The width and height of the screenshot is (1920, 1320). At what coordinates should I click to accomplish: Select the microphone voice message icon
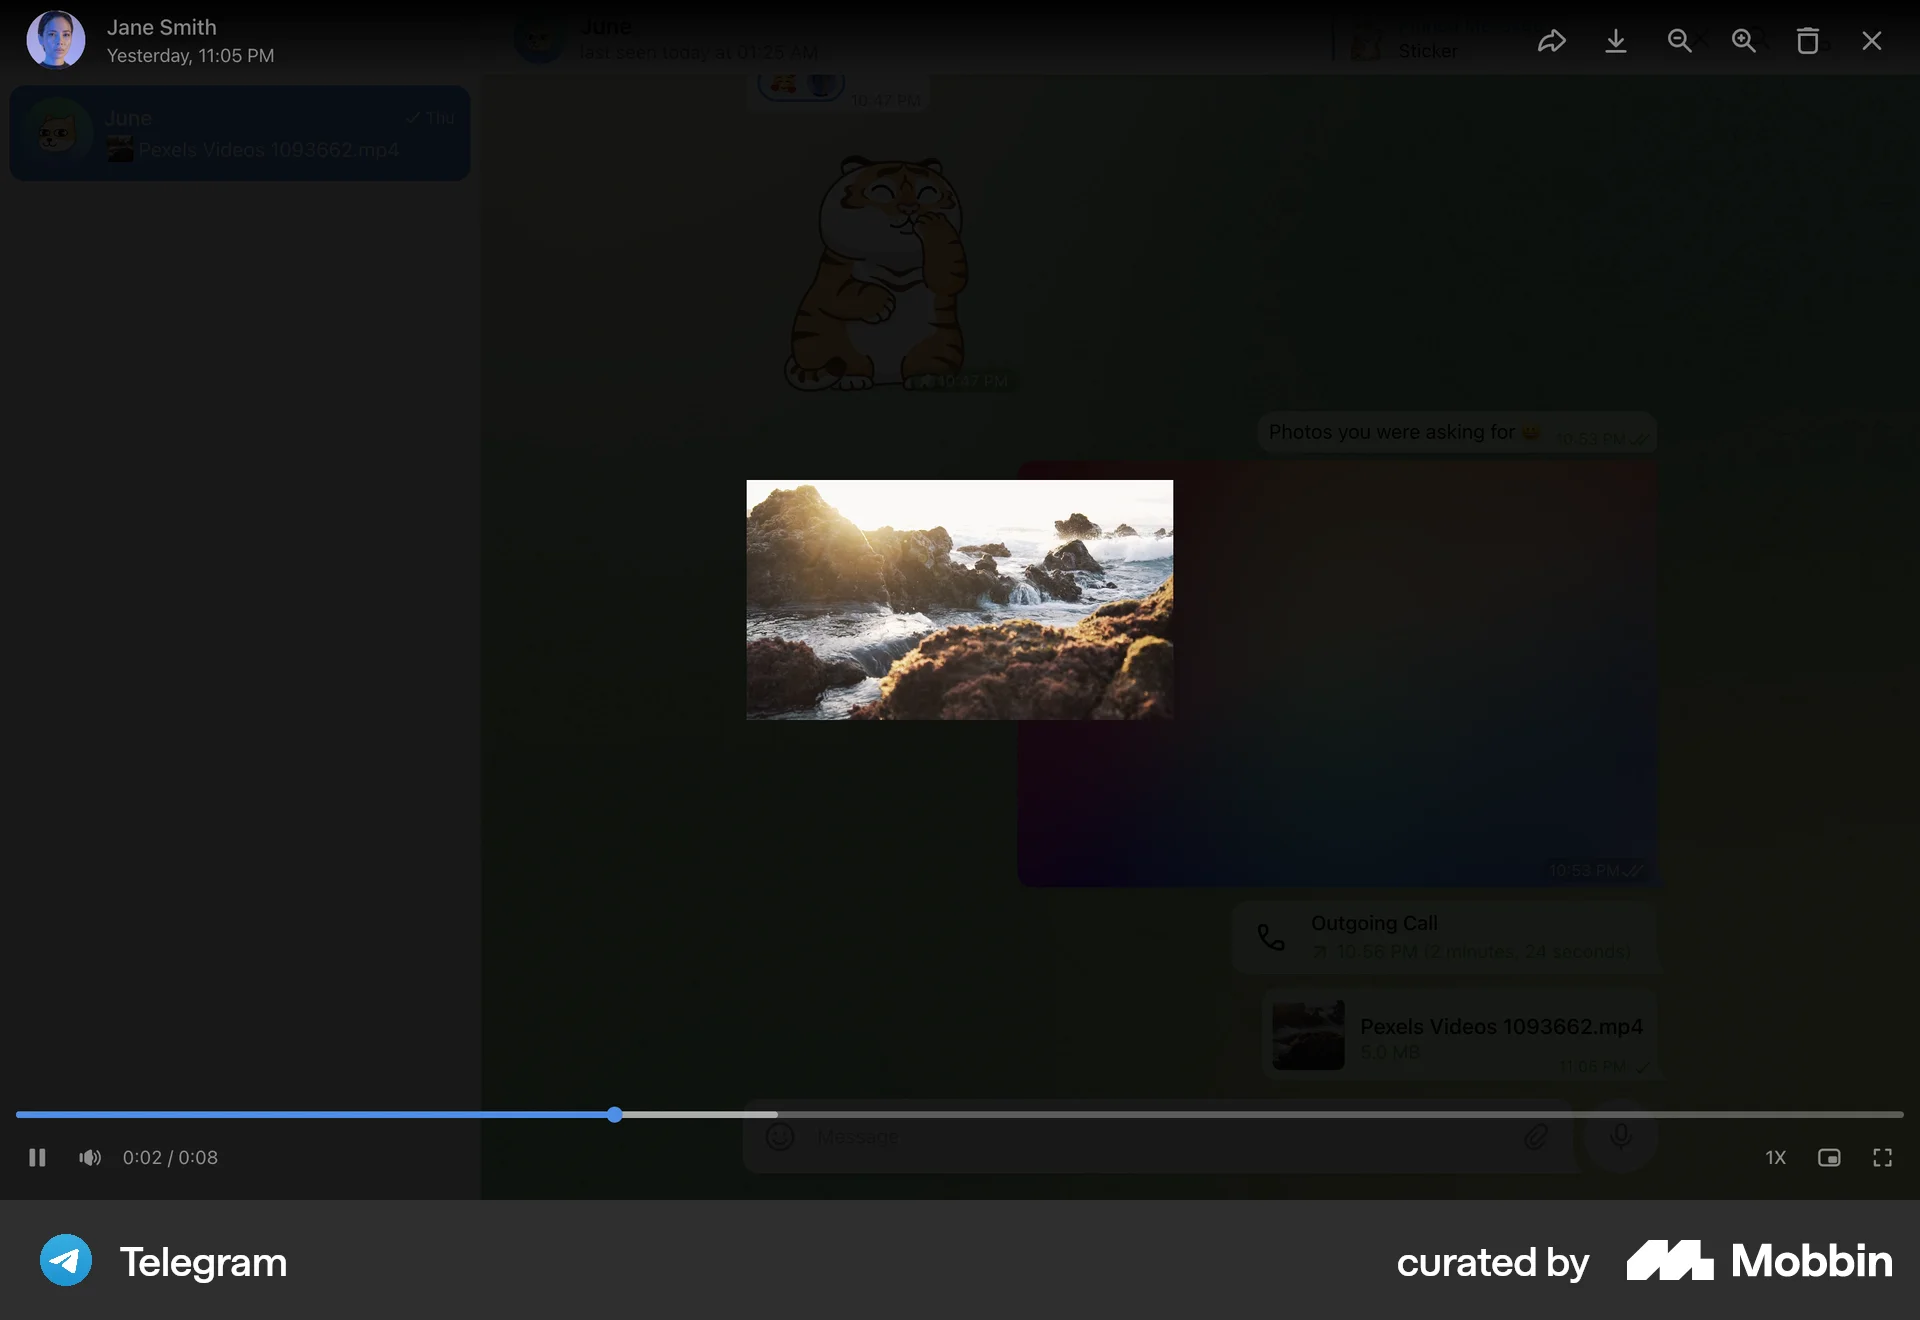[x=1620, y=1135]
